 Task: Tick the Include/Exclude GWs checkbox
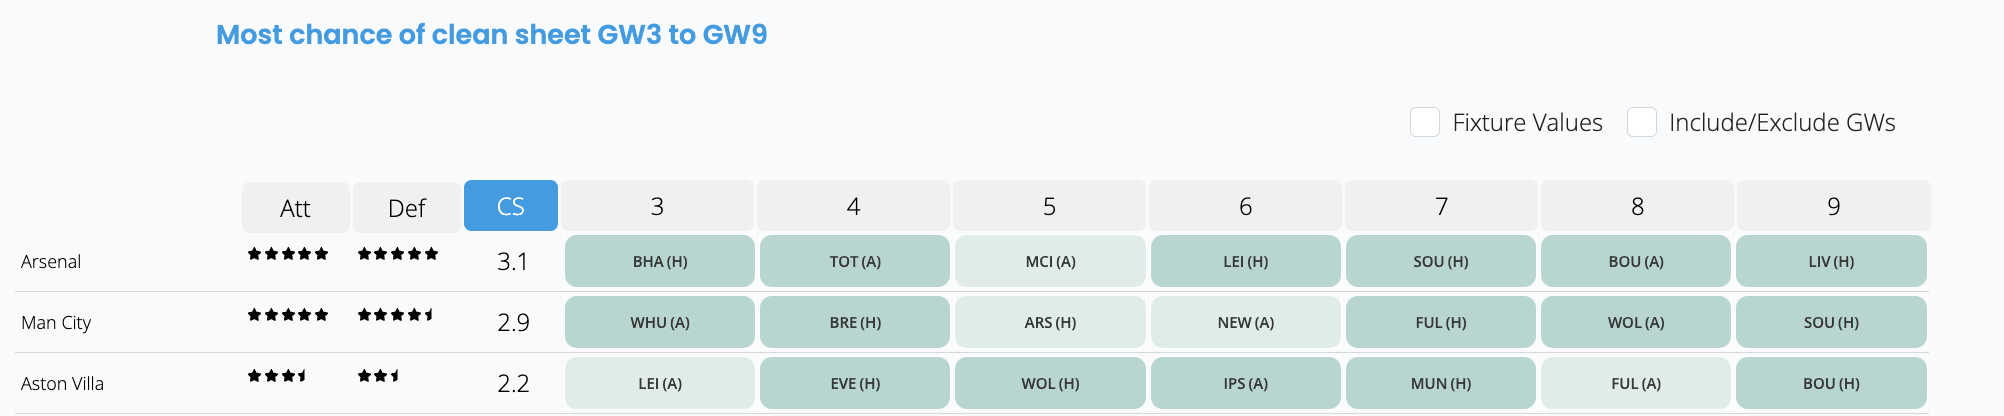(x=1641, y=122)
